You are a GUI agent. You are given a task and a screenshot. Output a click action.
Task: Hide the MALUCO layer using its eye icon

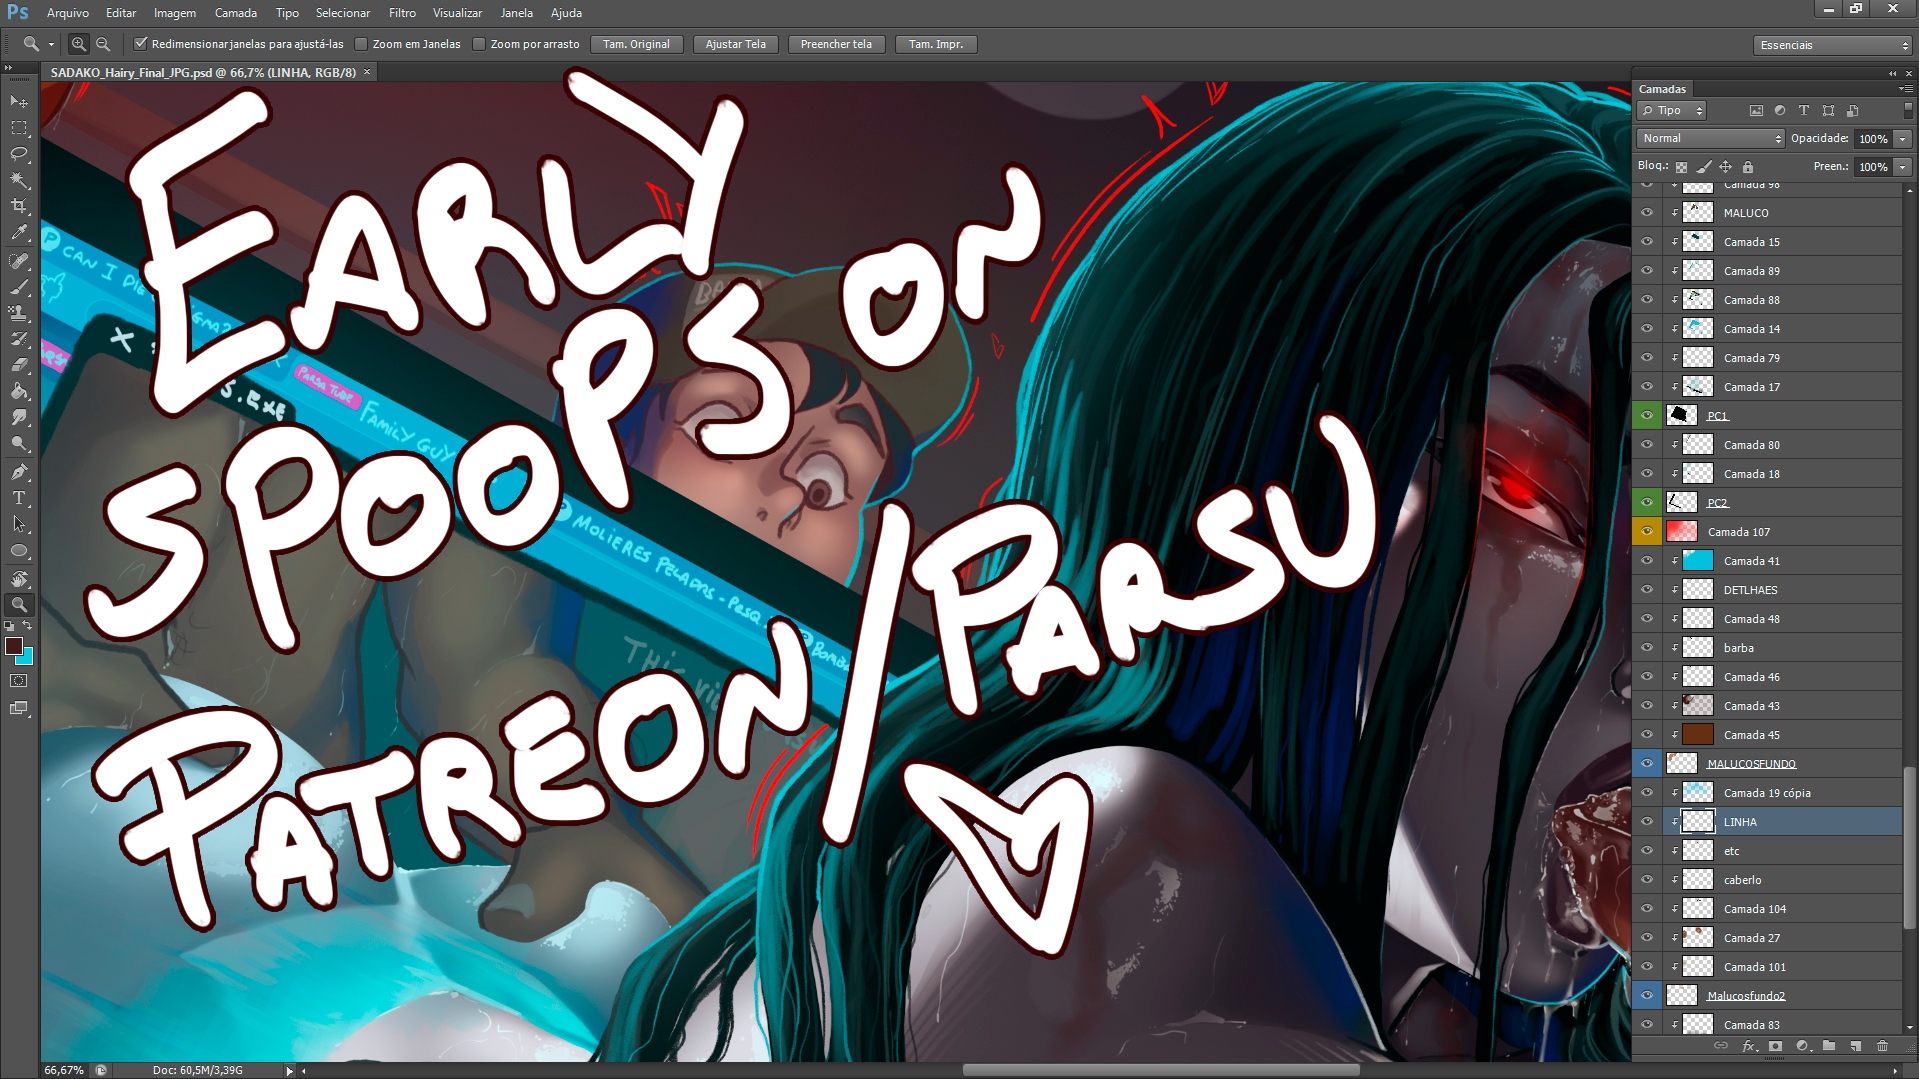pyautogui.click(x=1646, y=212)
